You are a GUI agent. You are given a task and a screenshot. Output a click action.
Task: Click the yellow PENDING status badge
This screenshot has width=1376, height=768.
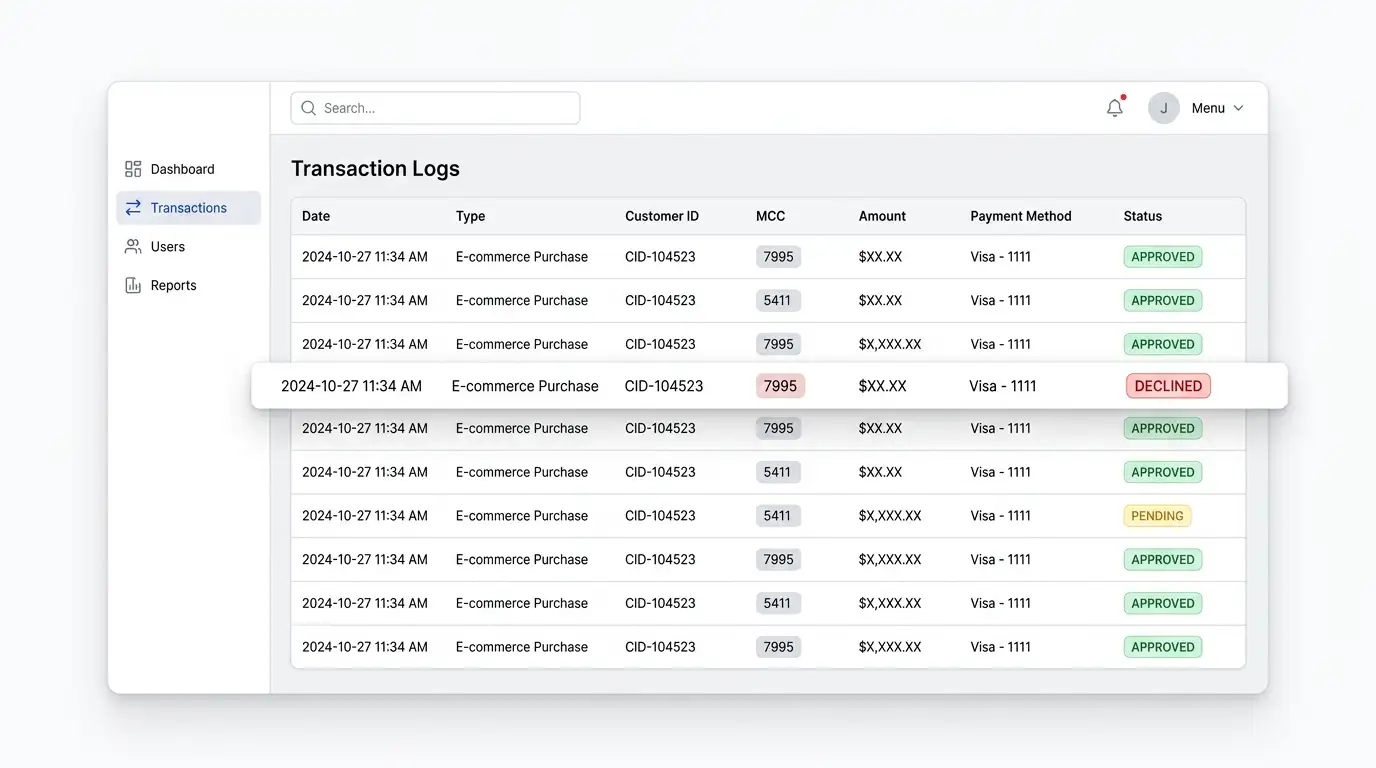1157,516
